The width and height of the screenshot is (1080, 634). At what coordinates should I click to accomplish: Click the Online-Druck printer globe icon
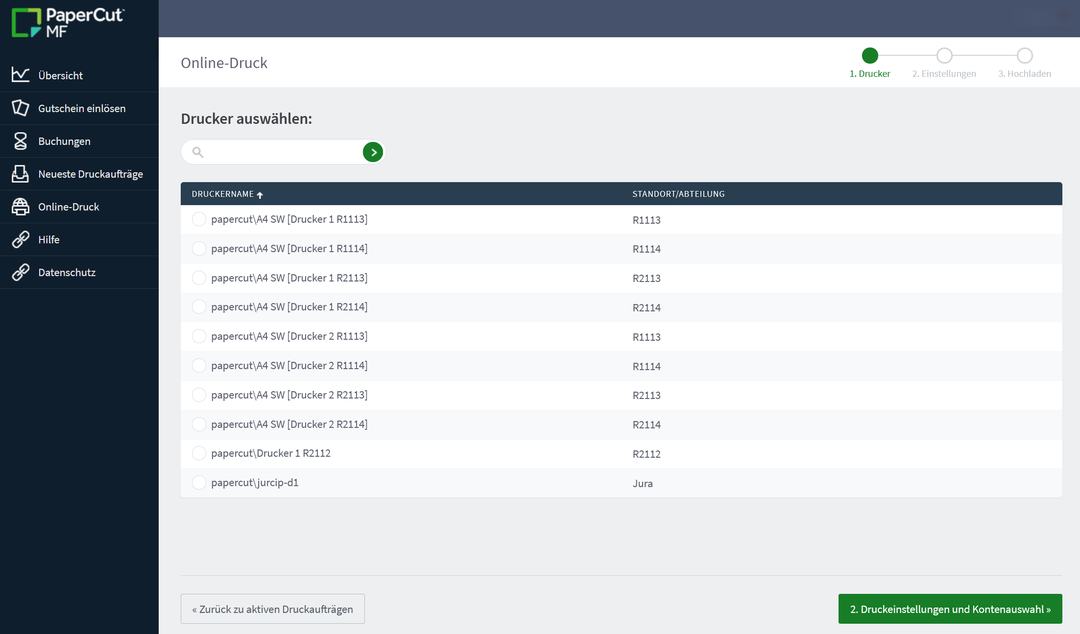click(x=21, y=206)
